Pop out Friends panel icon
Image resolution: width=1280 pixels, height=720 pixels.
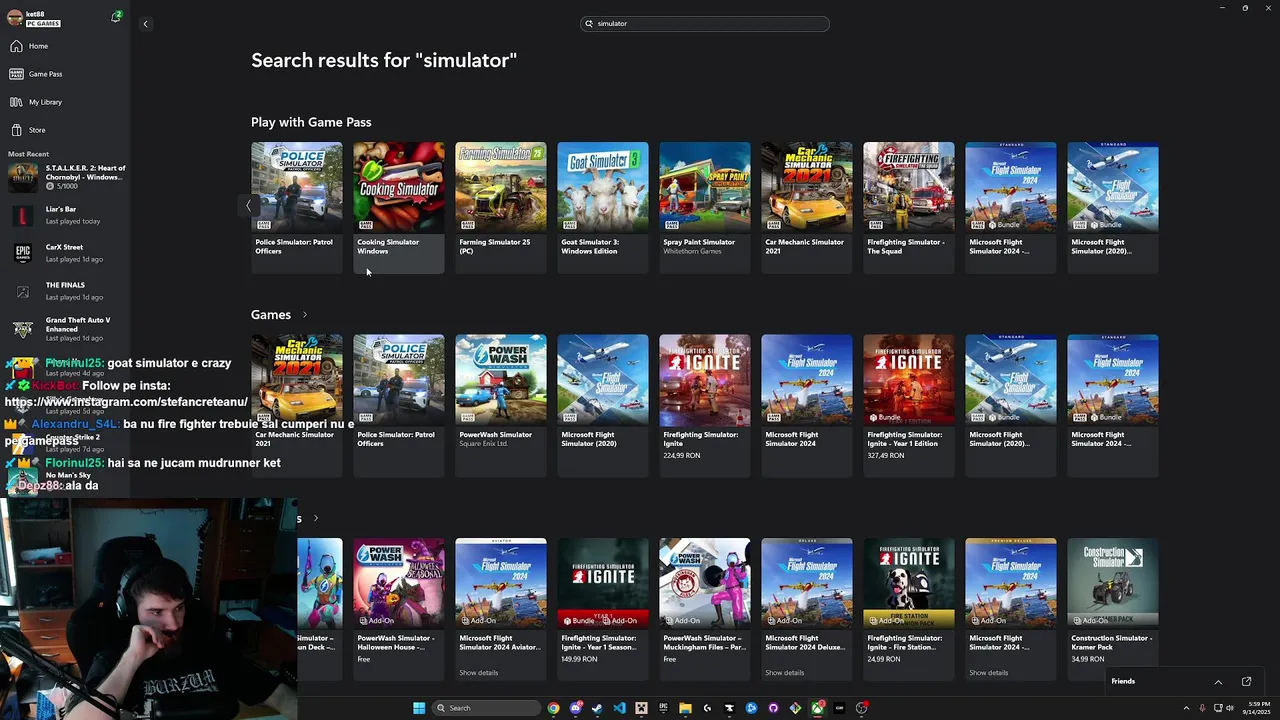(x=1246, y=682)
